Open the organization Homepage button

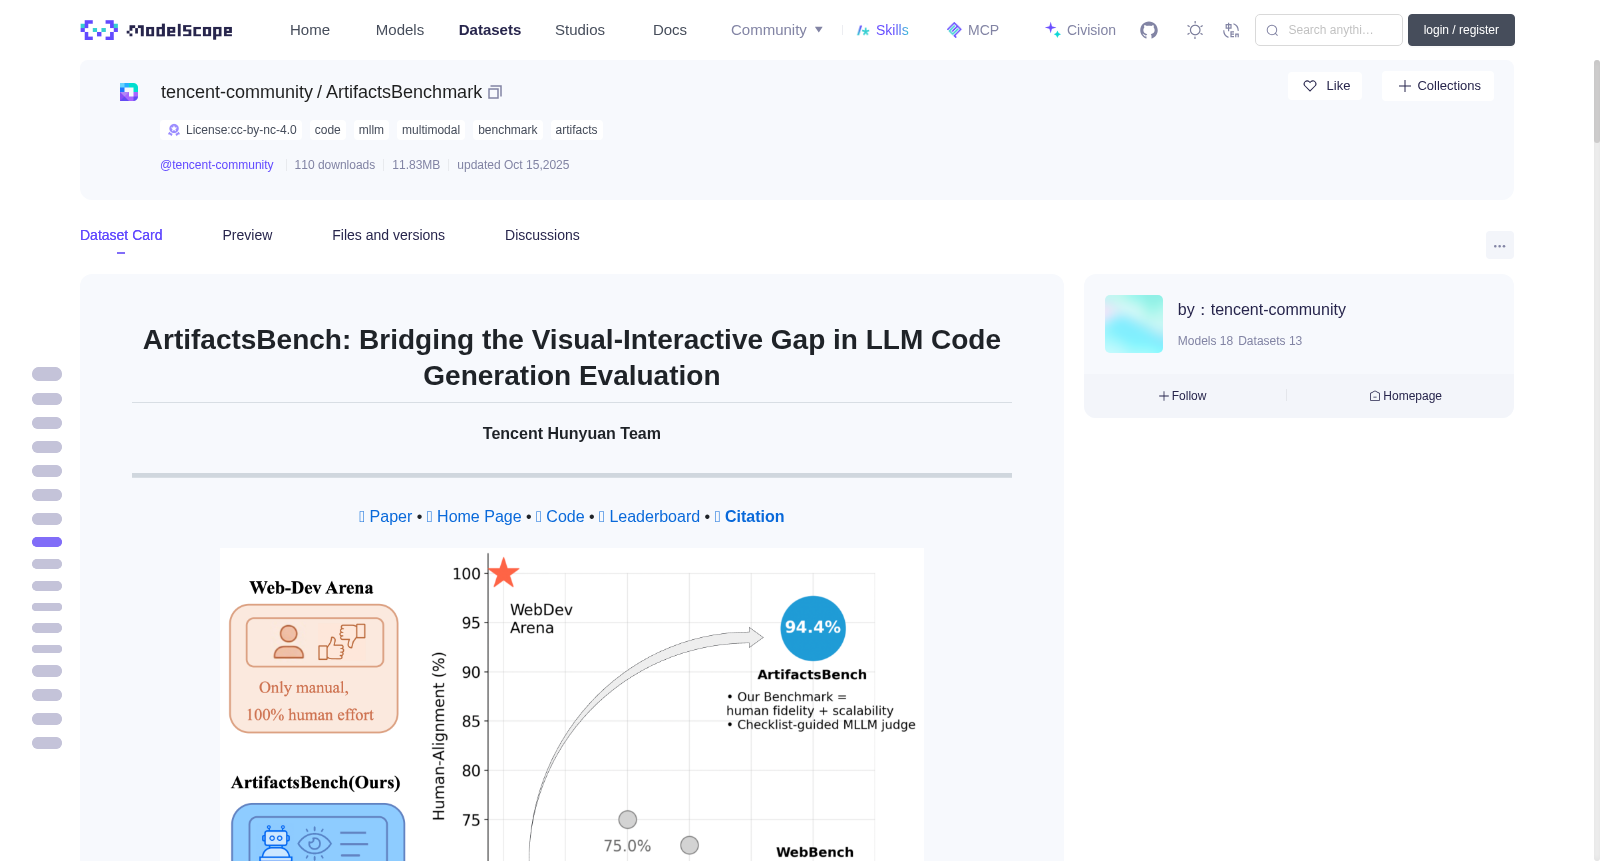tap(1406, 396)
